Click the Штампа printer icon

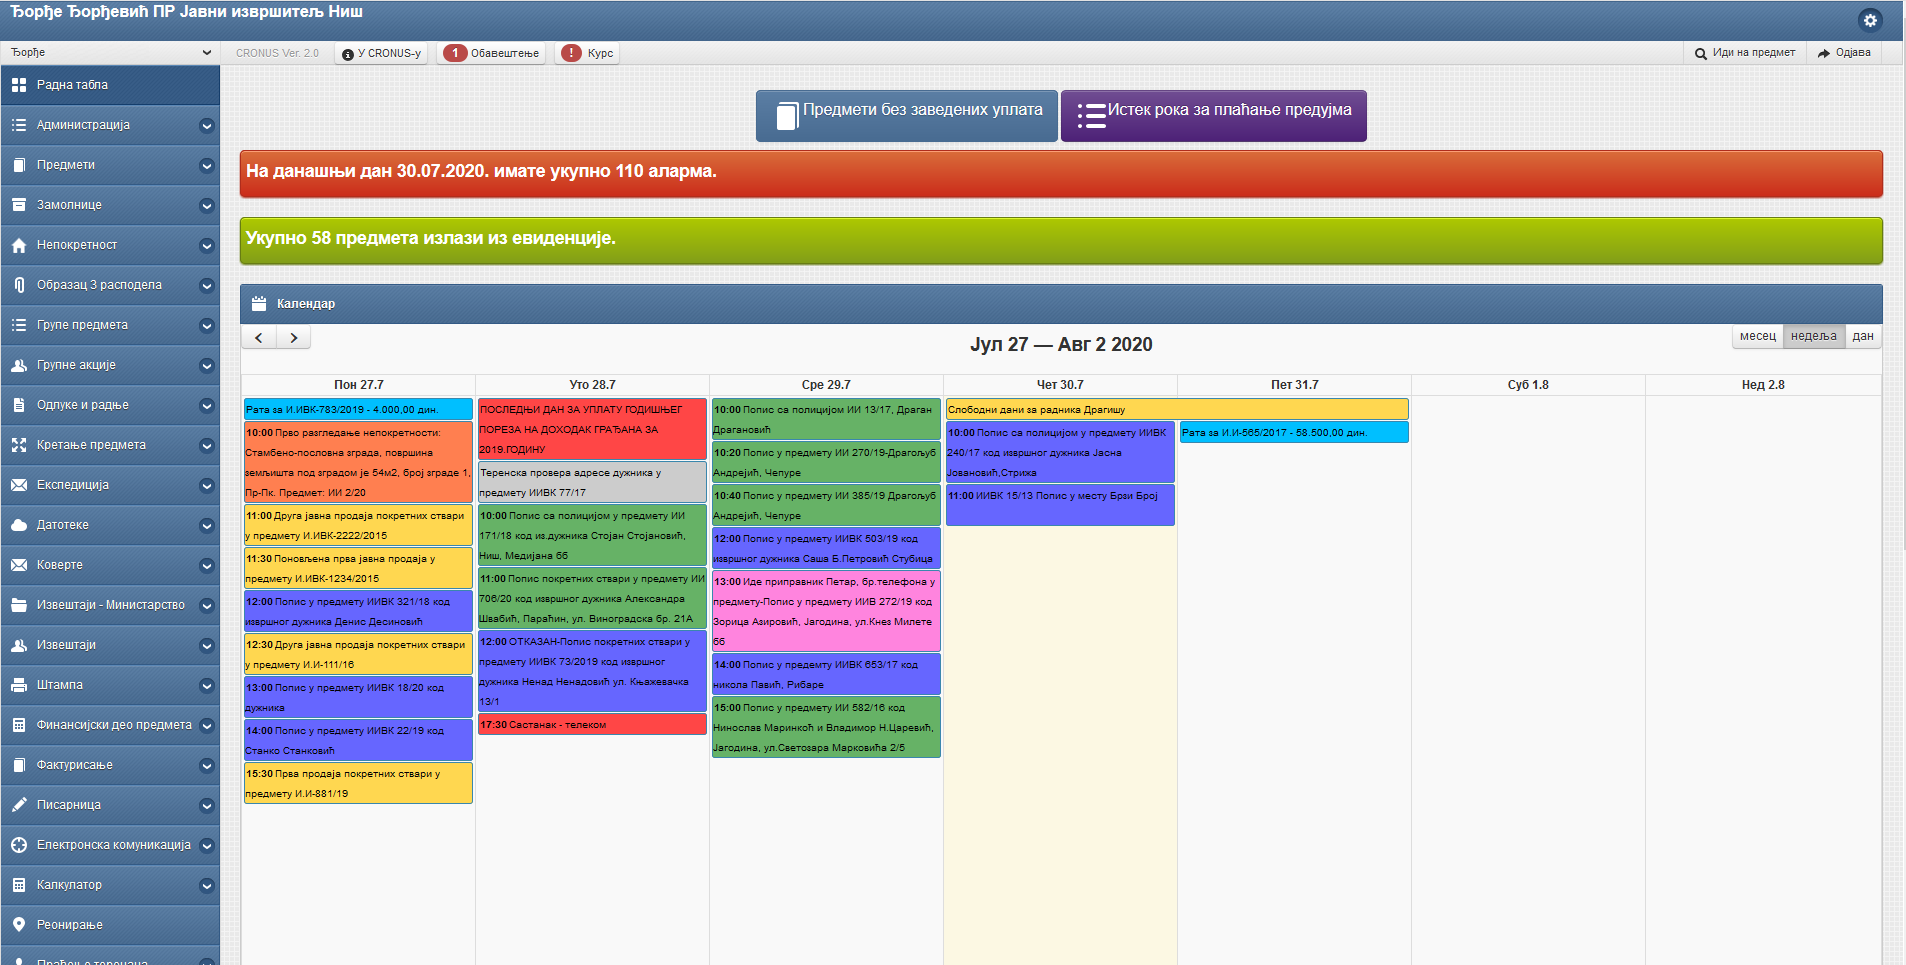[x=19, y=685]
